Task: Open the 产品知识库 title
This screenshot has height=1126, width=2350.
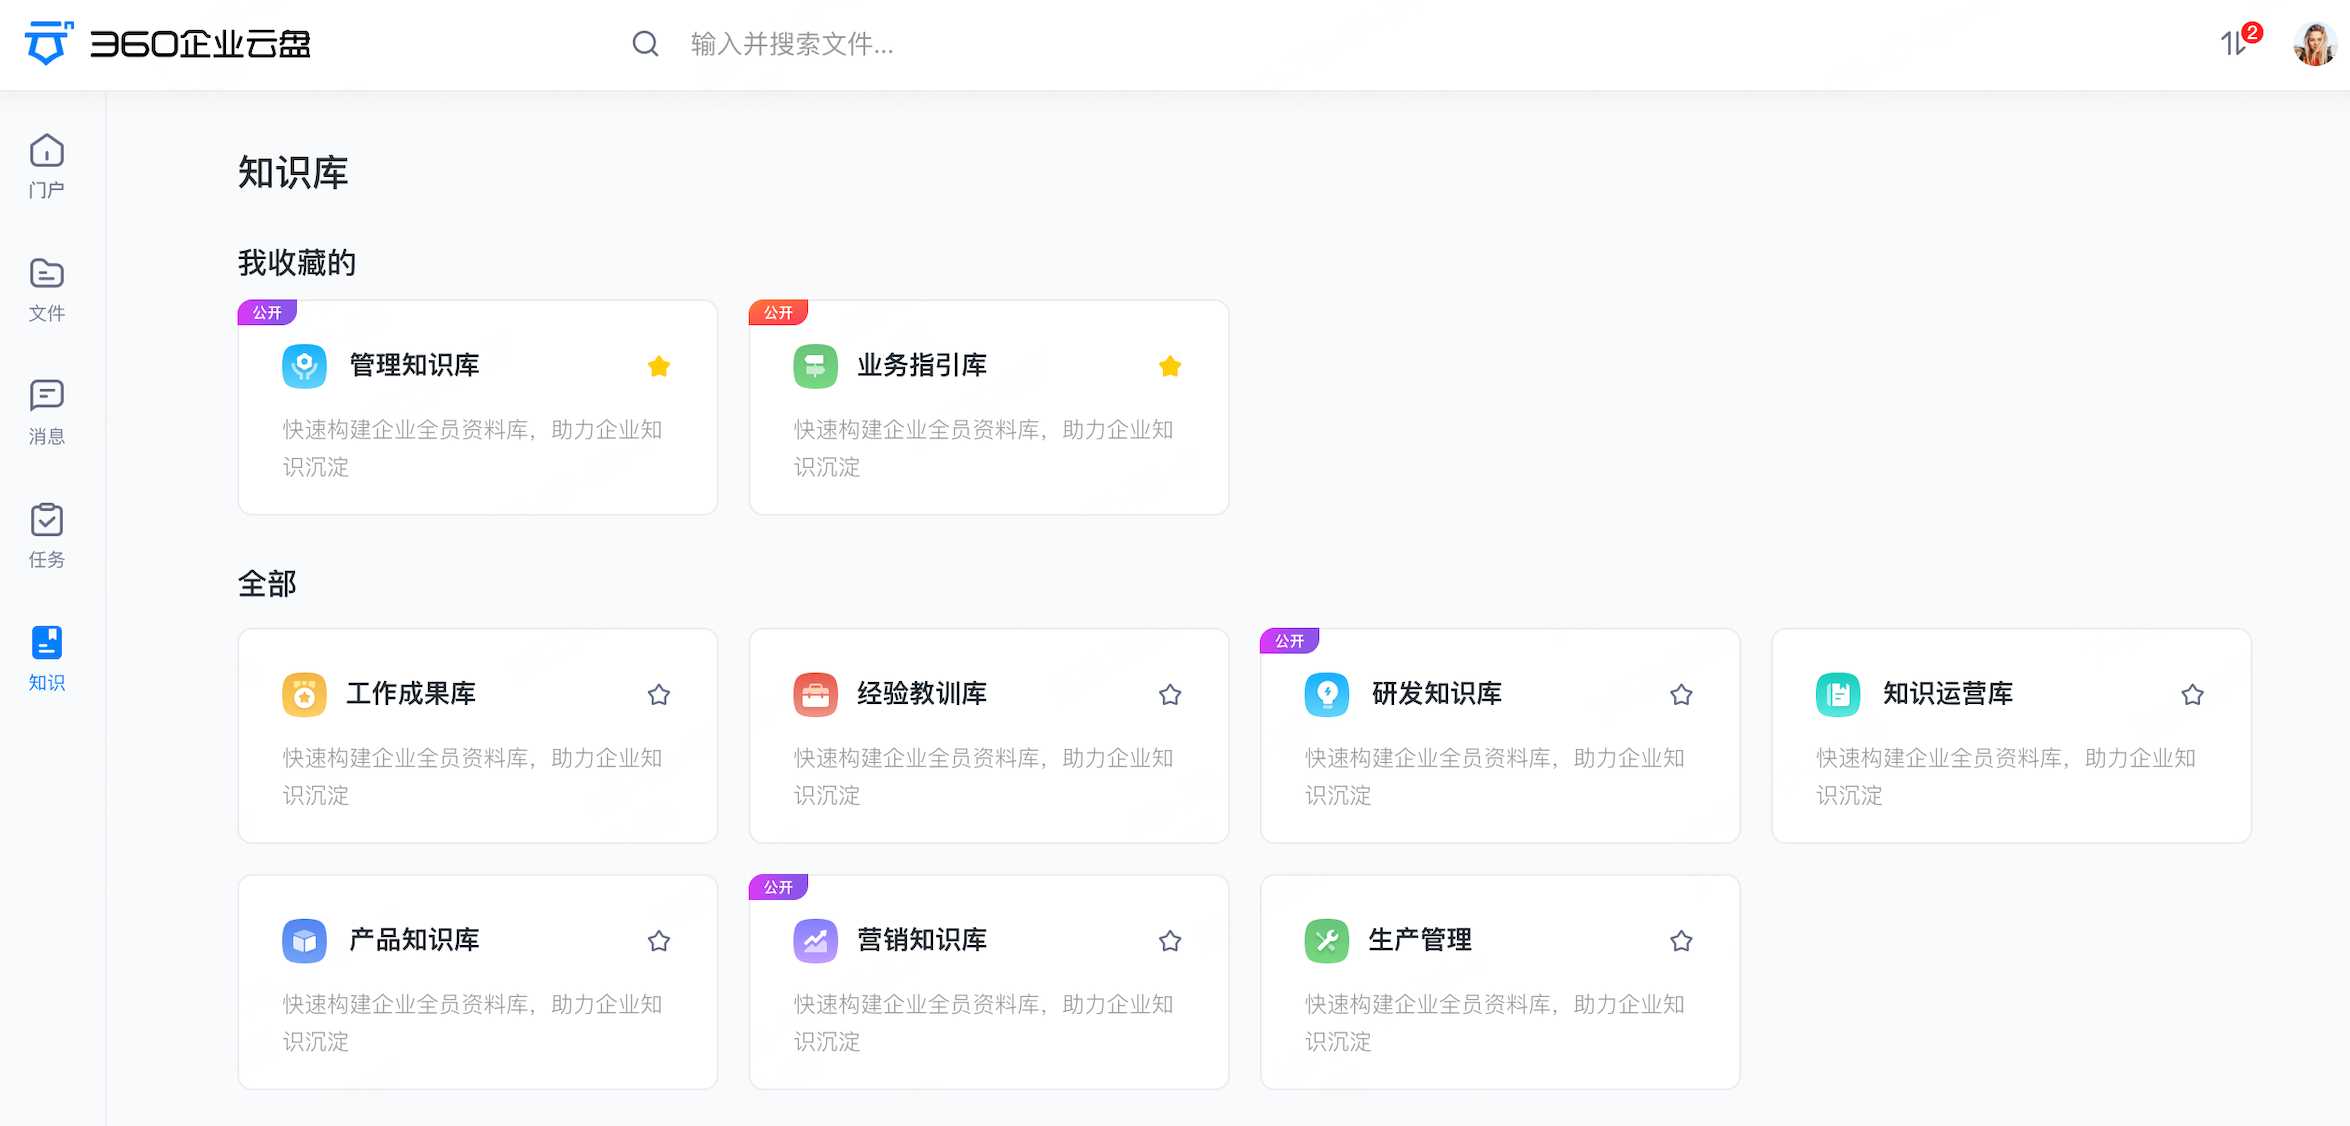Action: 414,940
